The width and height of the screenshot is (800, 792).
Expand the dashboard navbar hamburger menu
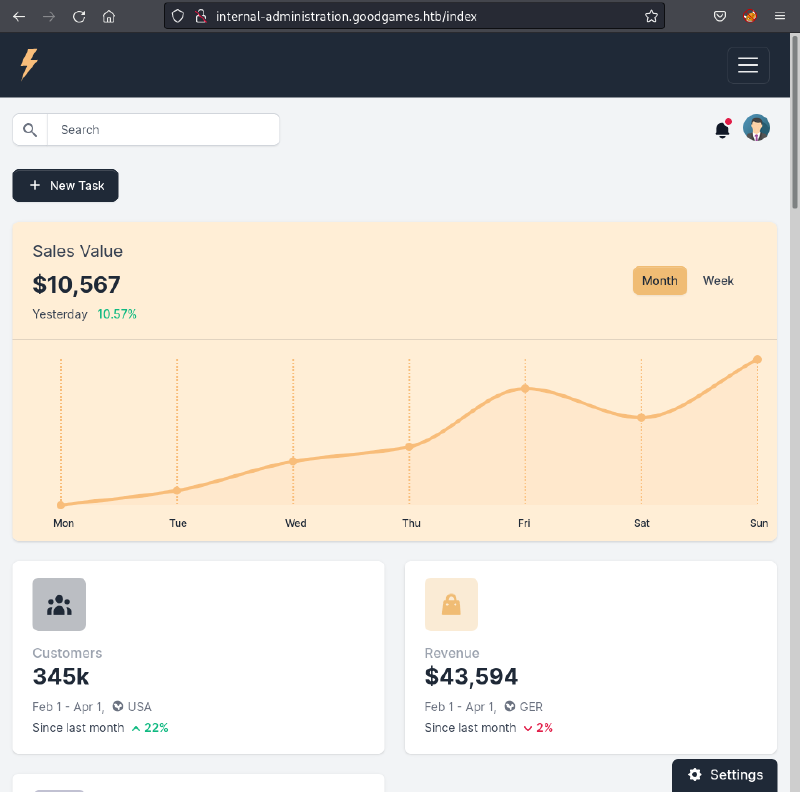[748, 64]
